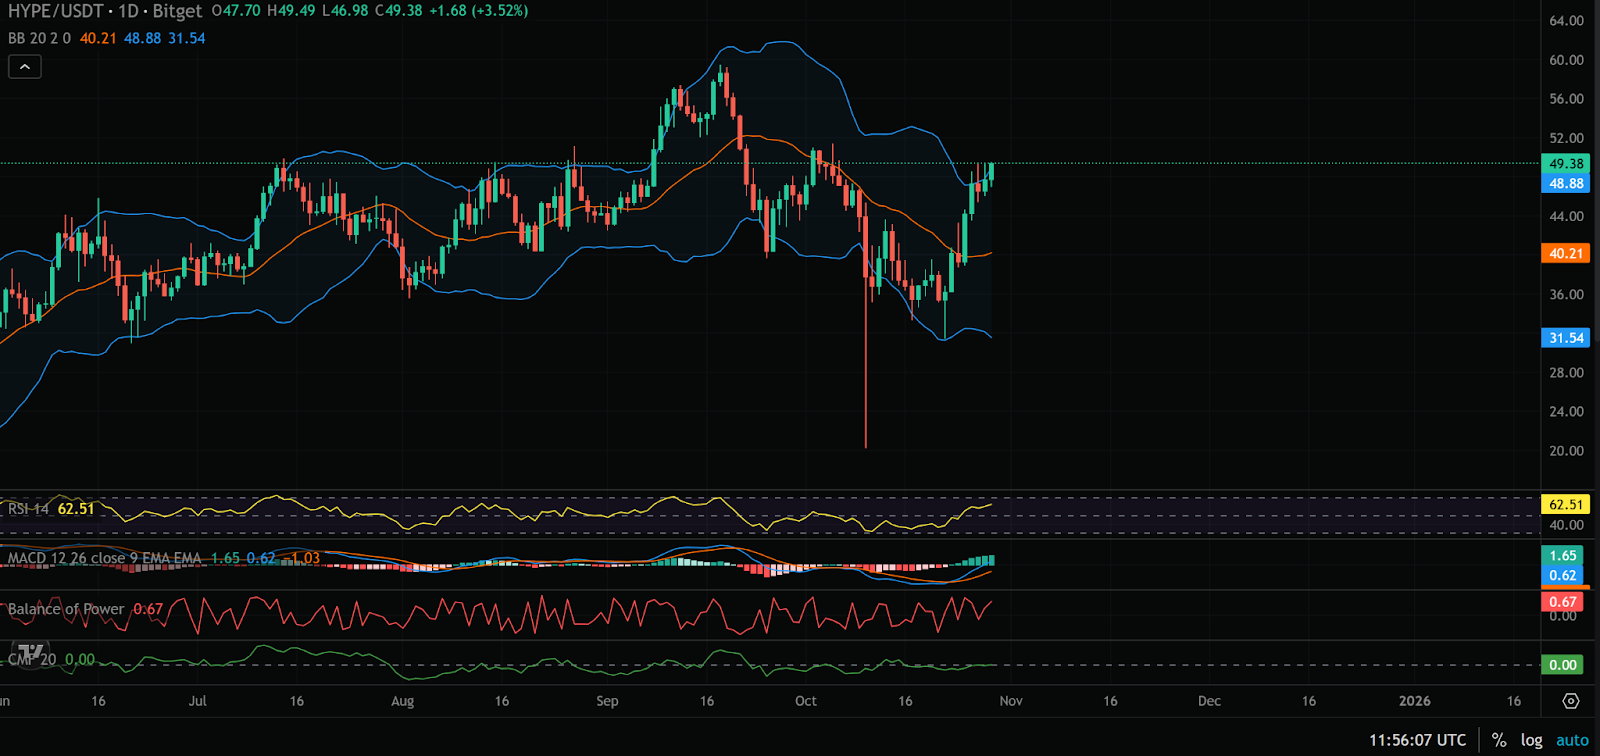Open timezone menu from UTC clock

tap(1417, 740)
